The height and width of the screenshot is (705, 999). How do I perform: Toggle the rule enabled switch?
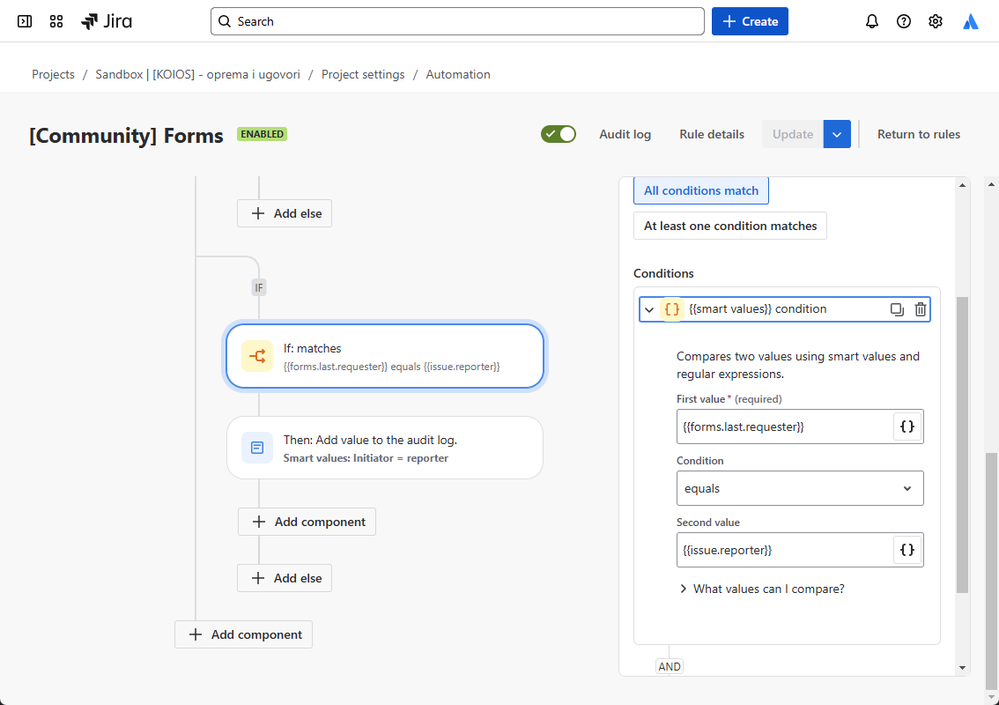pyautogui.click(x=558, y=134)
